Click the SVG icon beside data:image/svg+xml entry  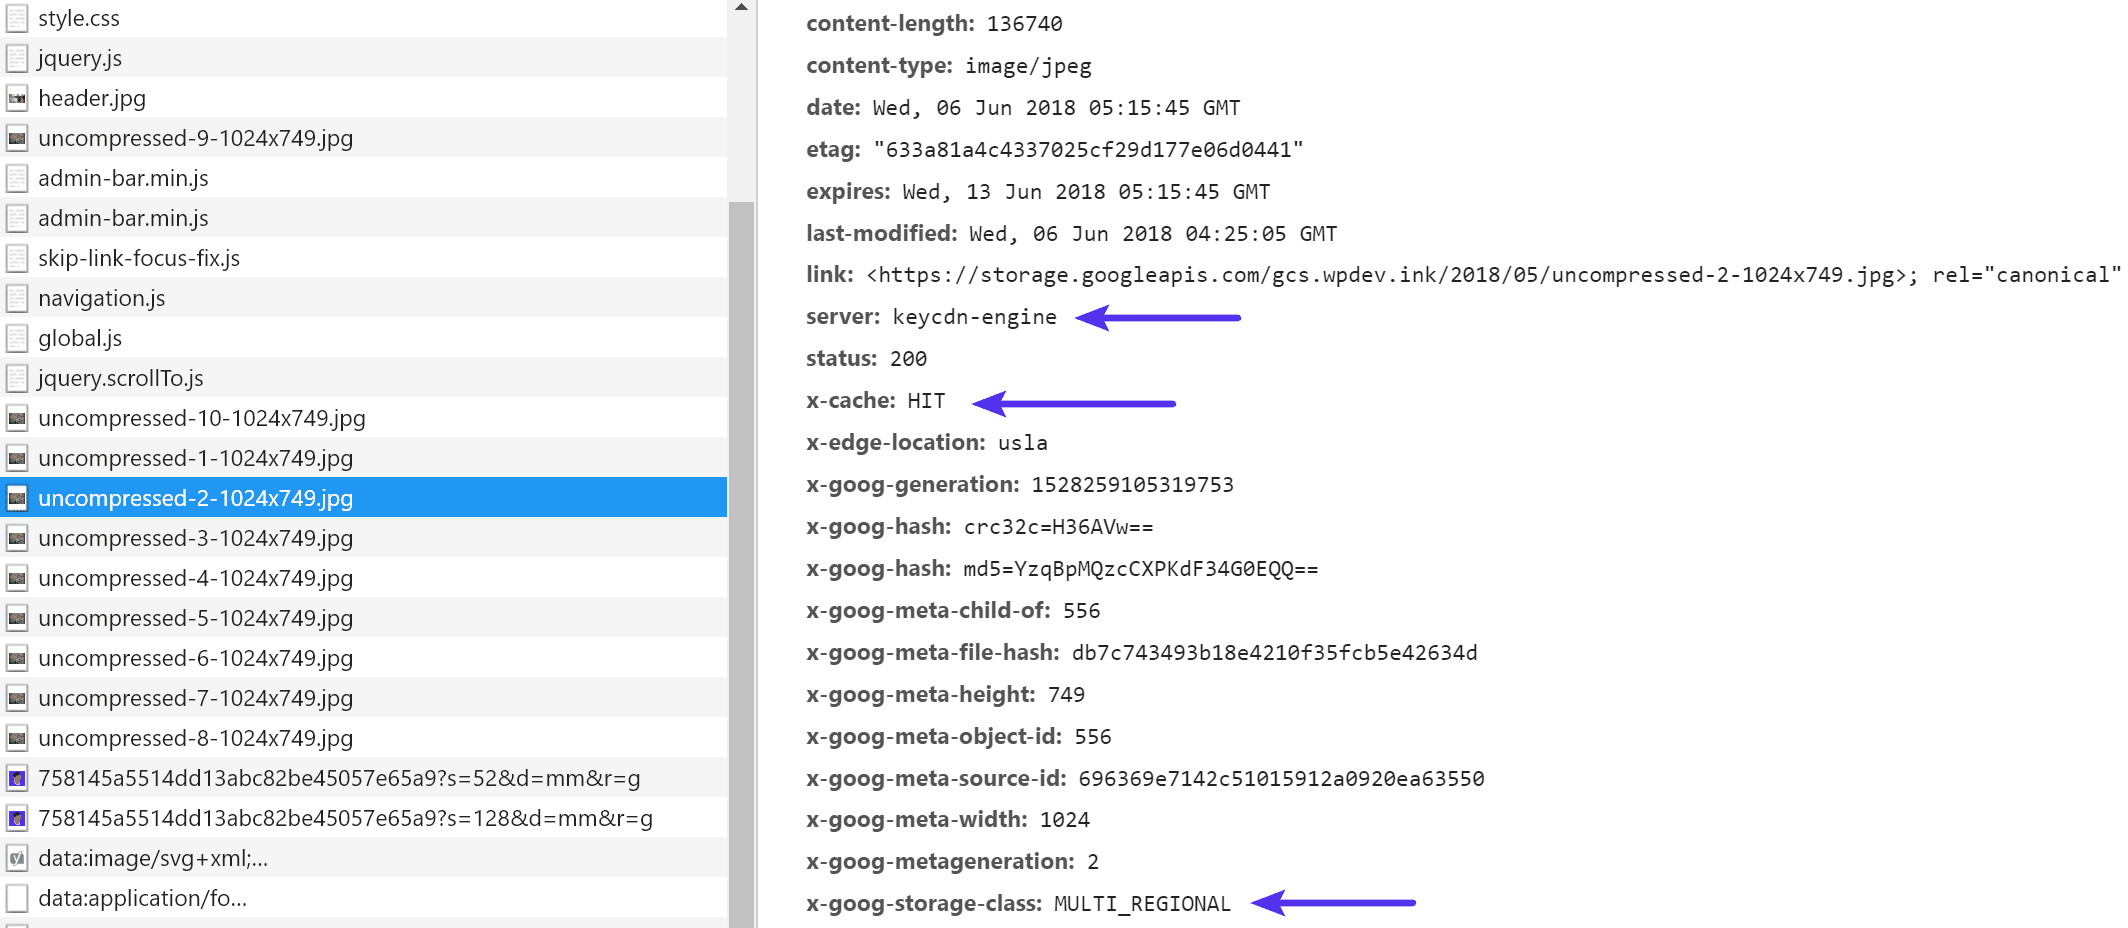tap(17, 858)
